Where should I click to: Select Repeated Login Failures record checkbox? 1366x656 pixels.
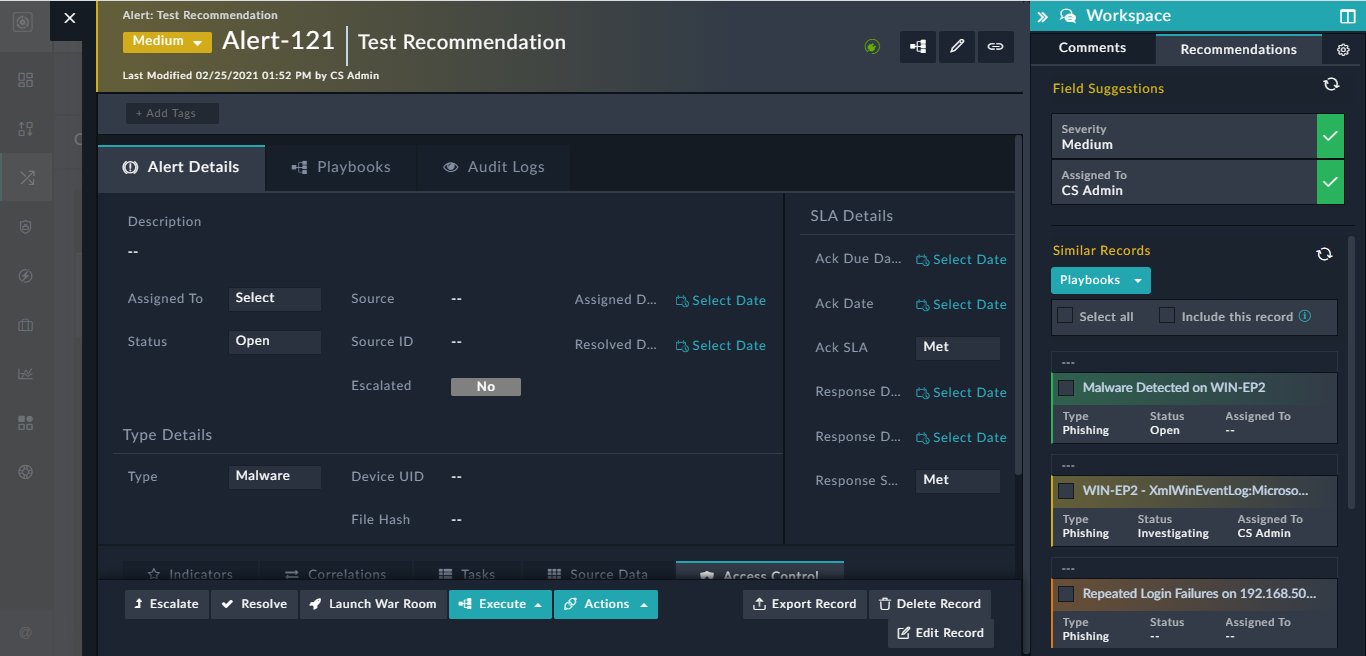1066,594
